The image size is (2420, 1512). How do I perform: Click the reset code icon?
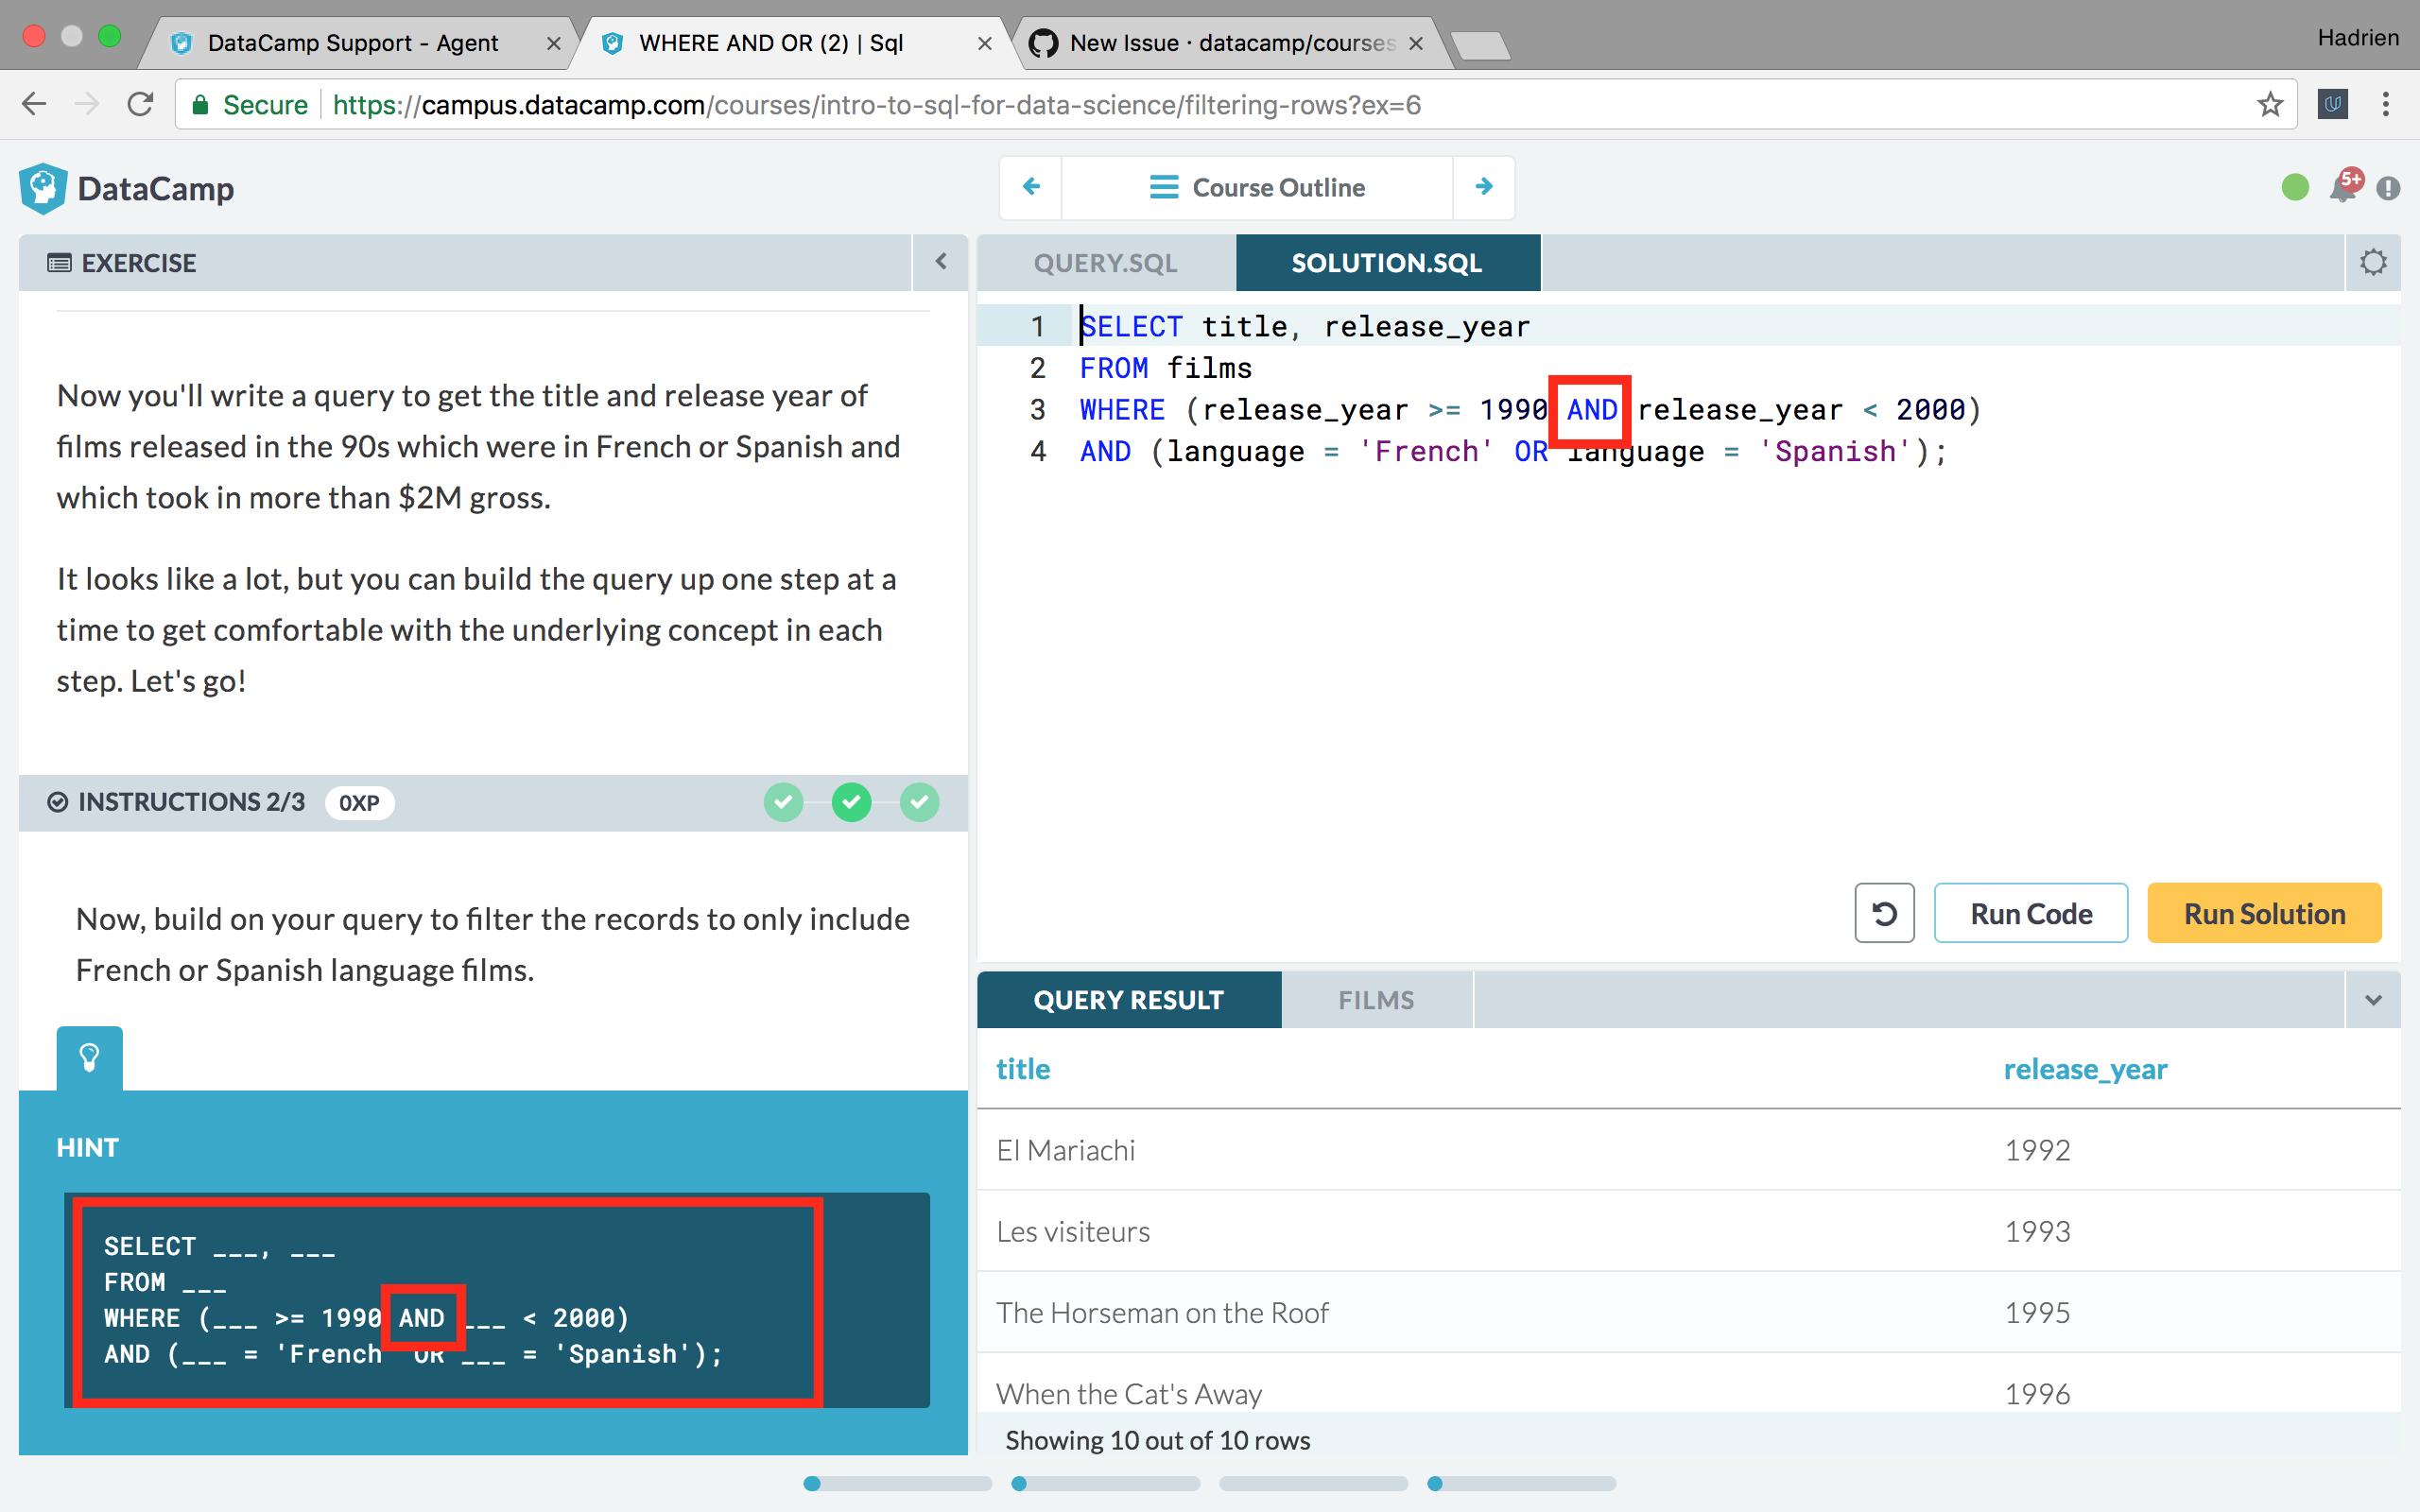point(1884,913)
